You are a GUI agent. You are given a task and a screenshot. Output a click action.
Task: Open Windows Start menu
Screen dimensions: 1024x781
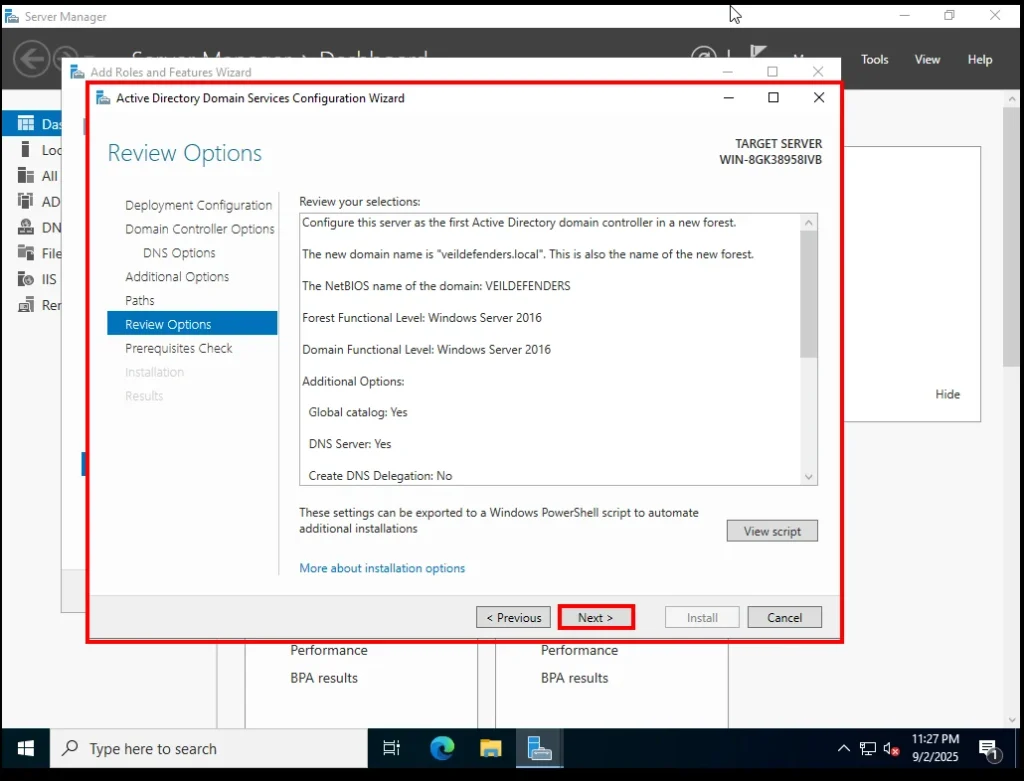click(x=25, y=748)
